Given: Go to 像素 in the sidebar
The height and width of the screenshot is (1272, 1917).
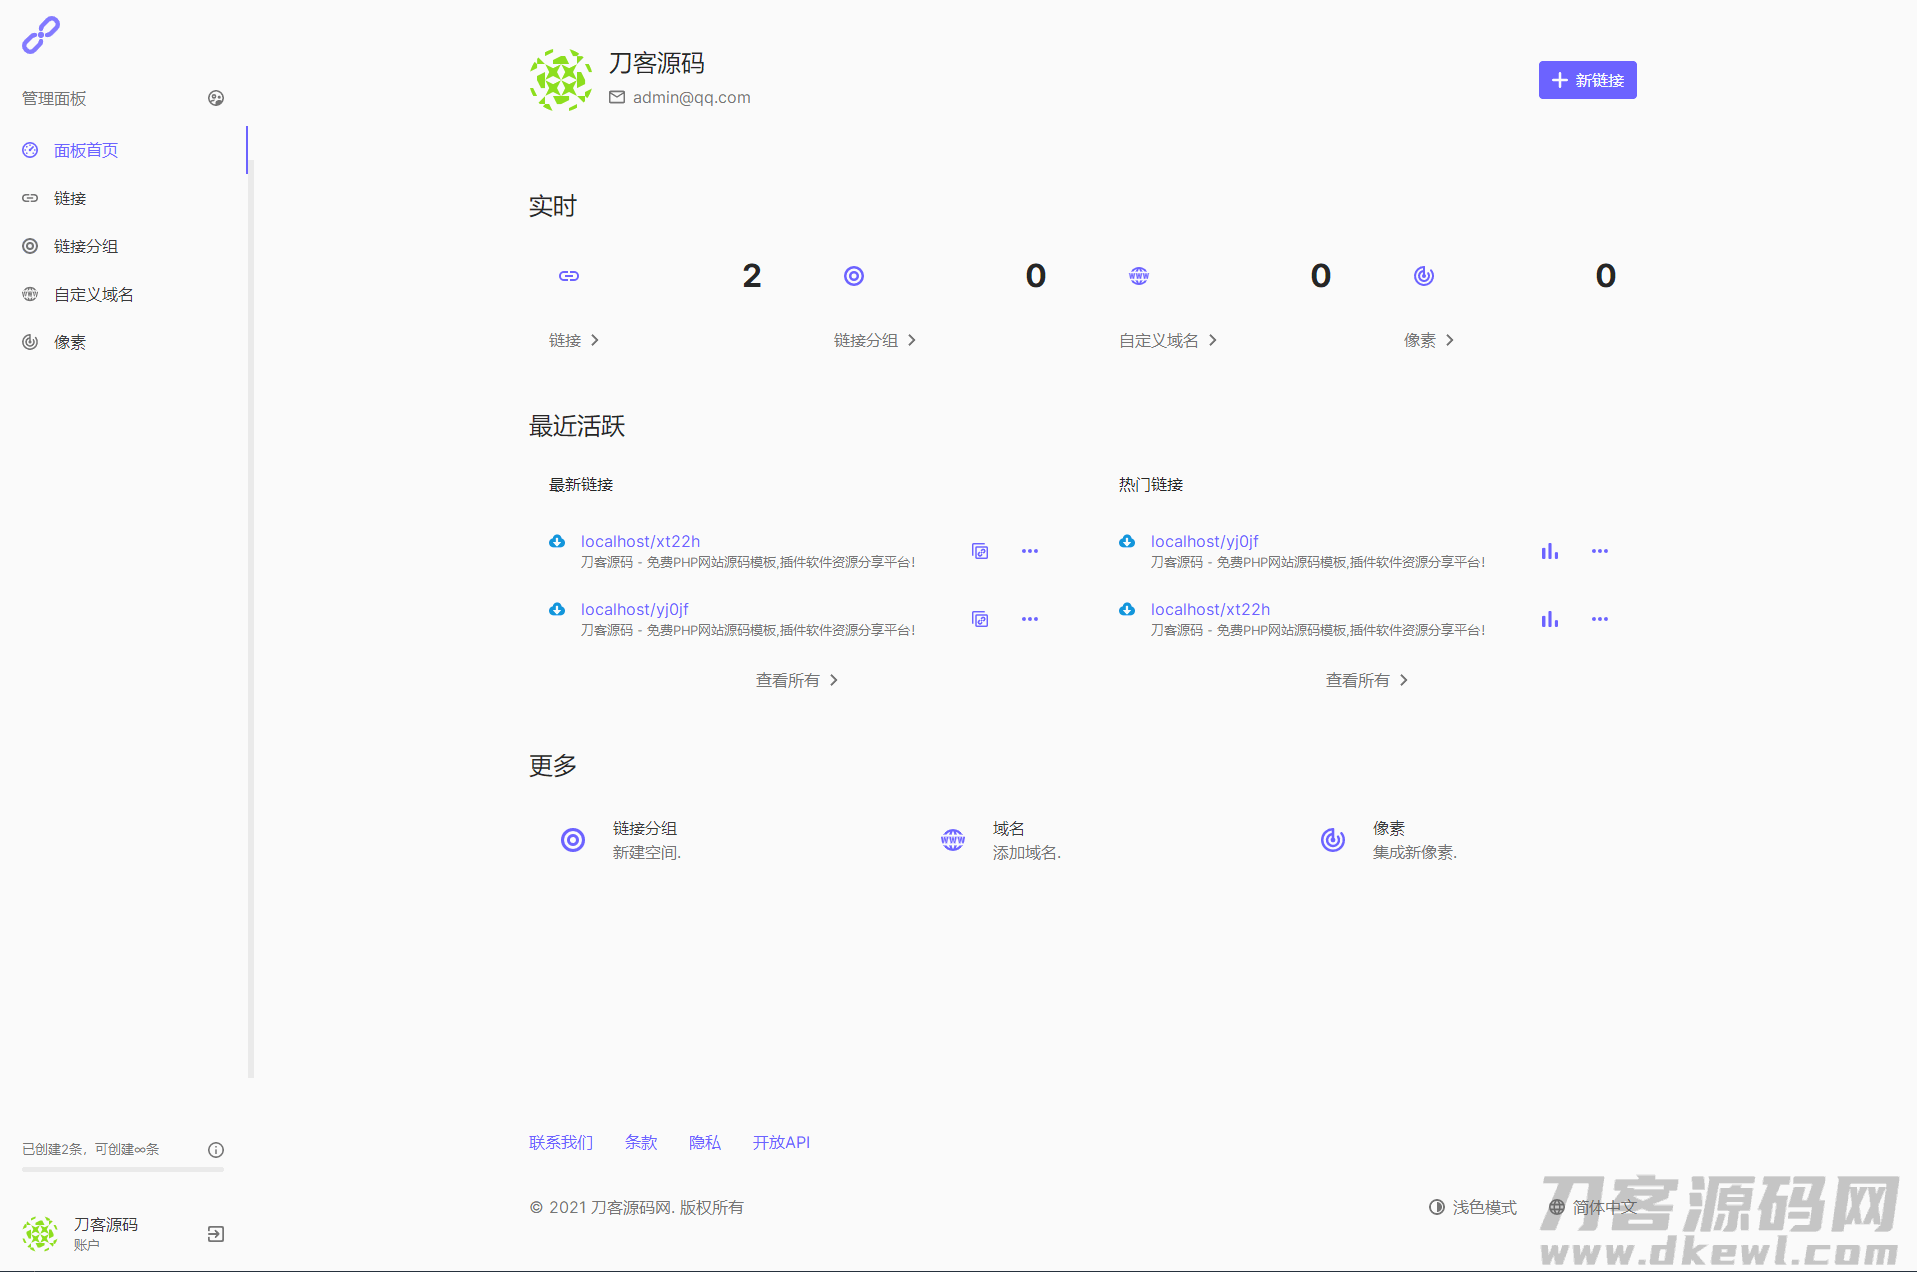Looking at the screenshot, I should pos(70,342).
